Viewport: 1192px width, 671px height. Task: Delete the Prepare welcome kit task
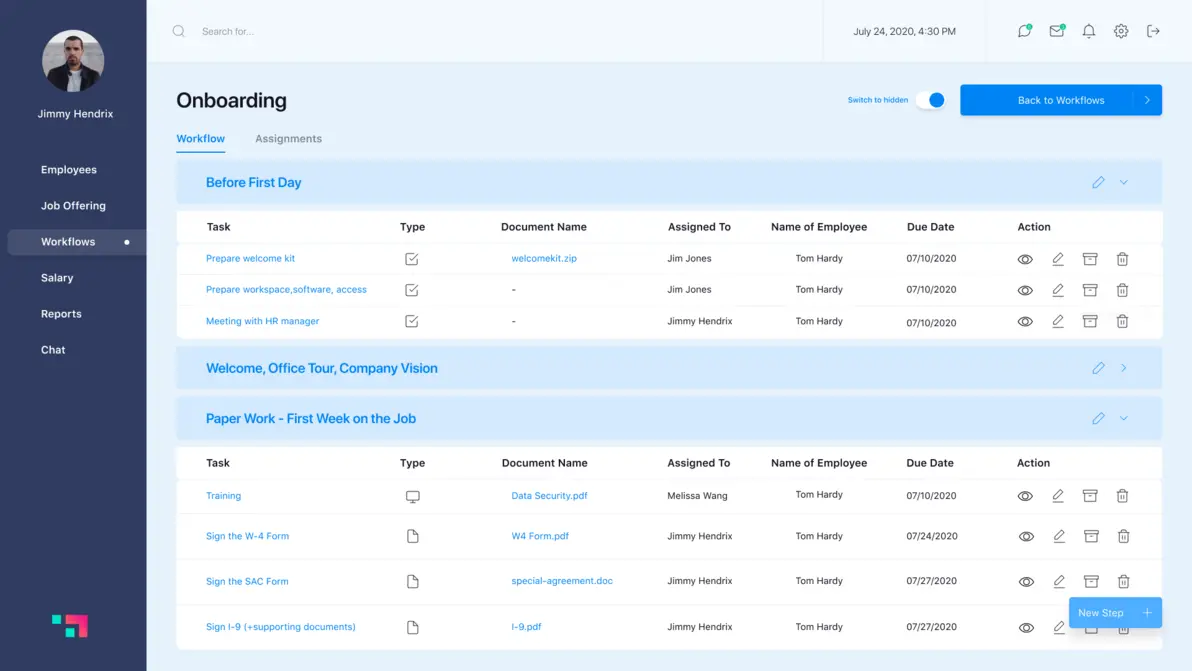pos(1122,259)
